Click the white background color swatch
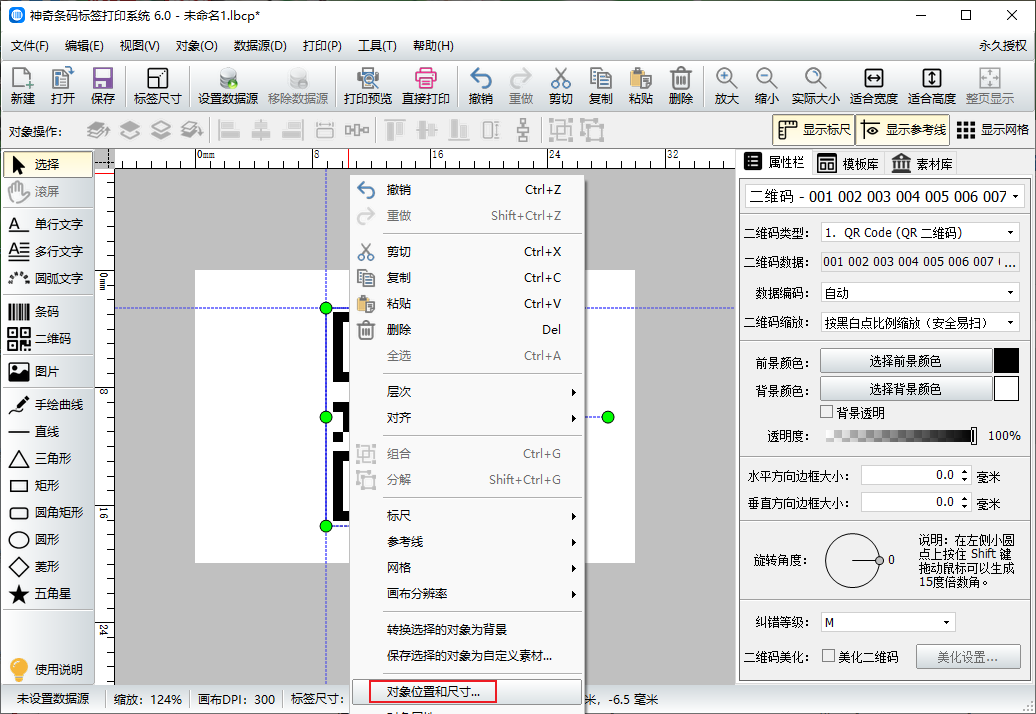This screenshot has width=1036, height=714. point(1006,389)
